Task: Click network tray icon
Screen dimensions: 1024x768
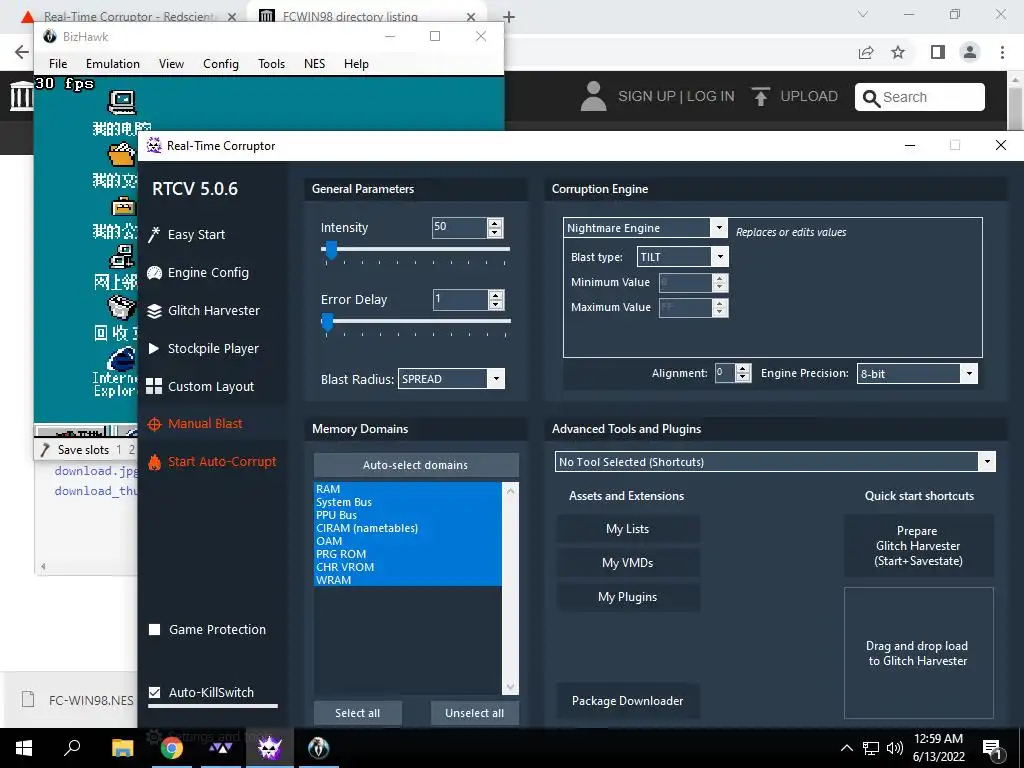Action: (871, 748)
